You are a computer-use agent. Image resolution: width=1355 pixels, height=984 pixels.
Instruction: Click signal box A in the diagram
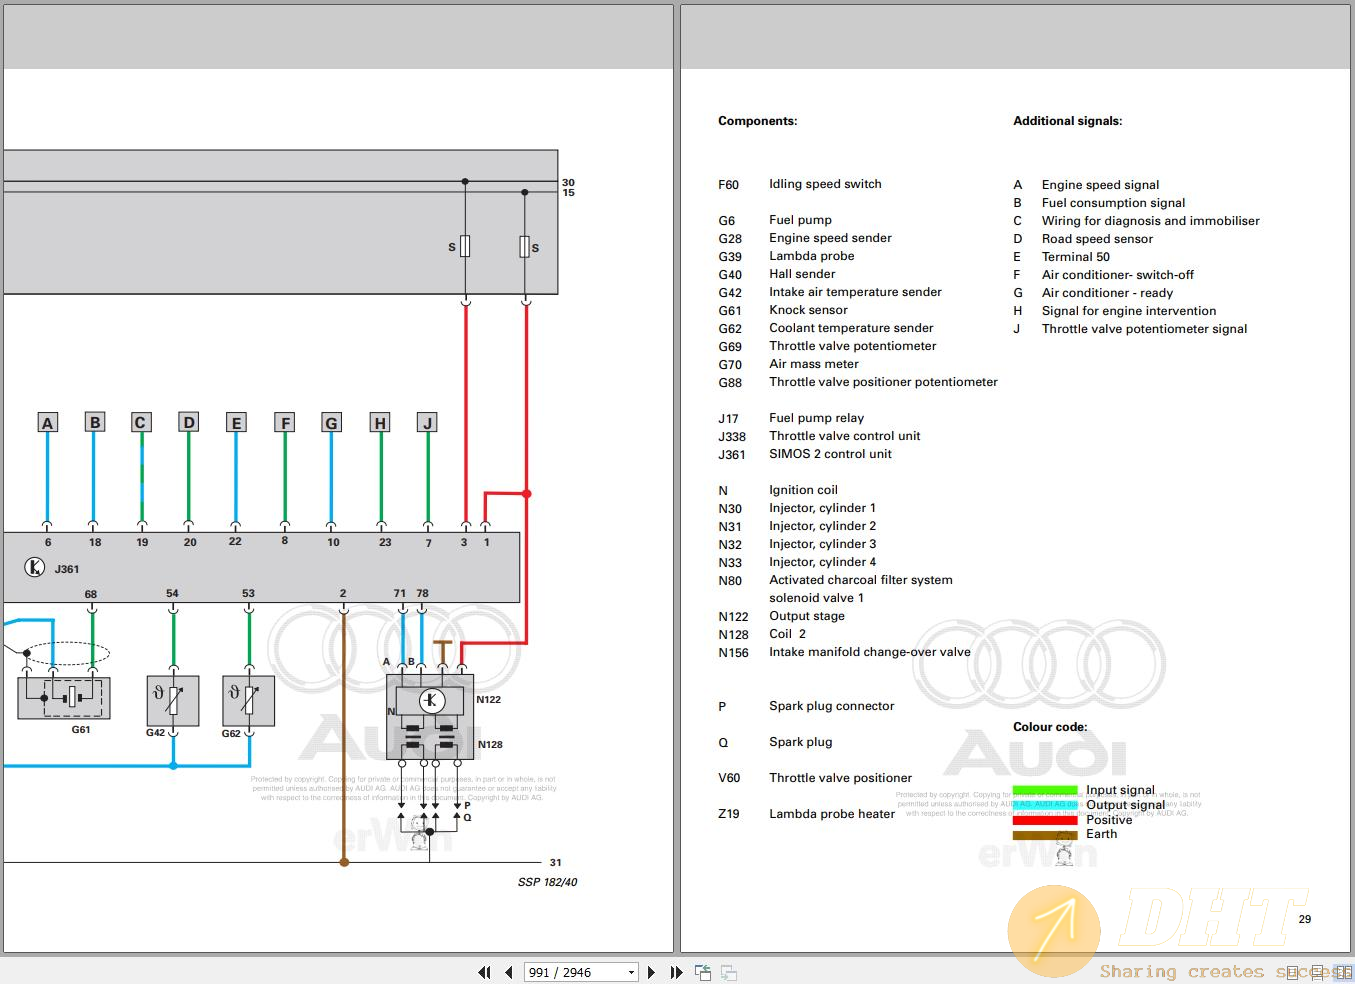tap(47, 423)
